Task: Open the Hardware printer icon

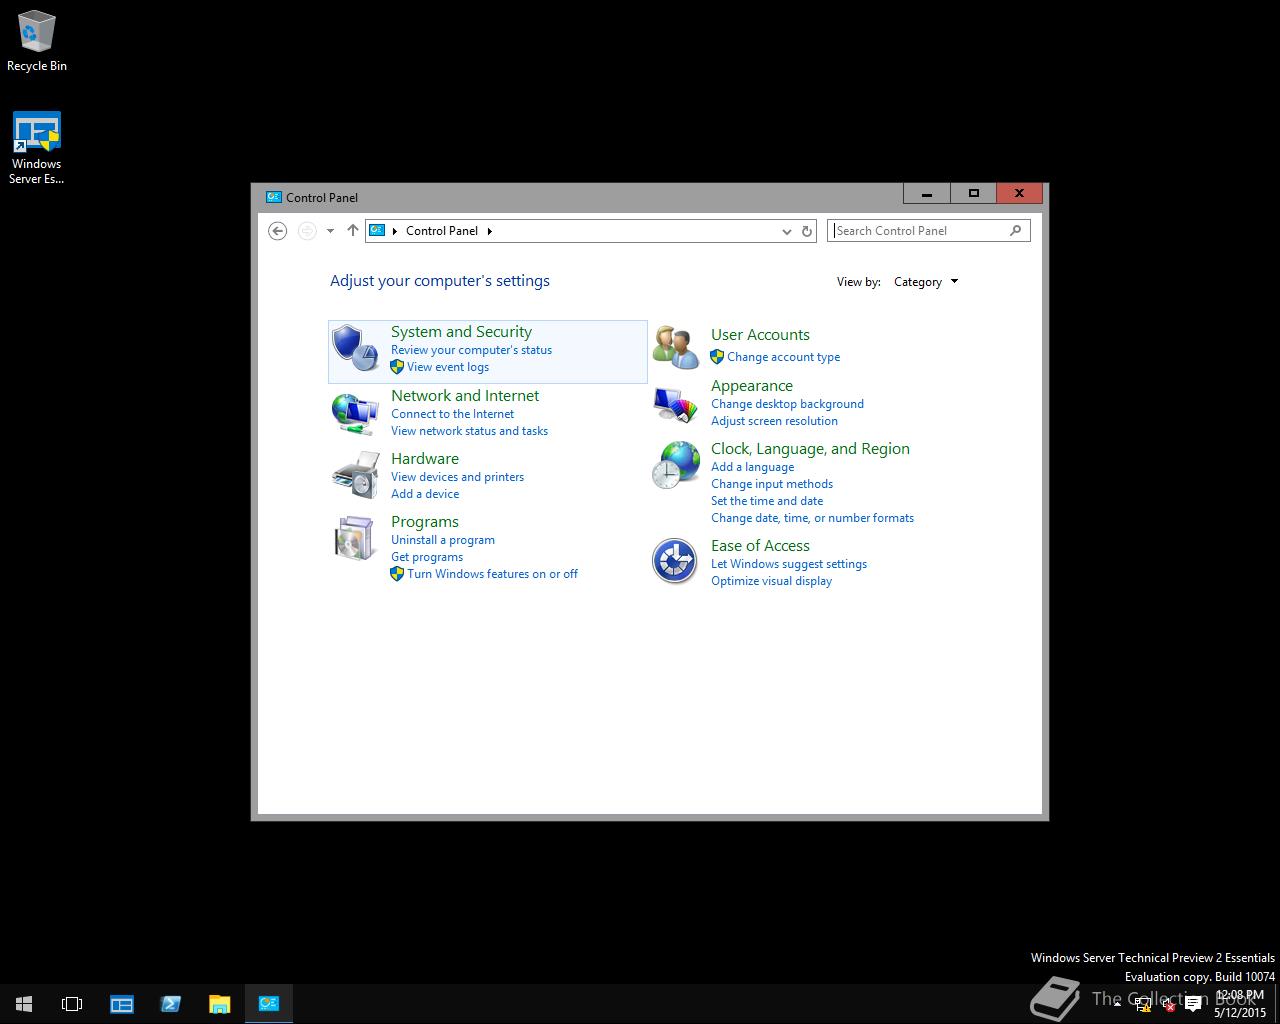Action: [x=355, y=475]
